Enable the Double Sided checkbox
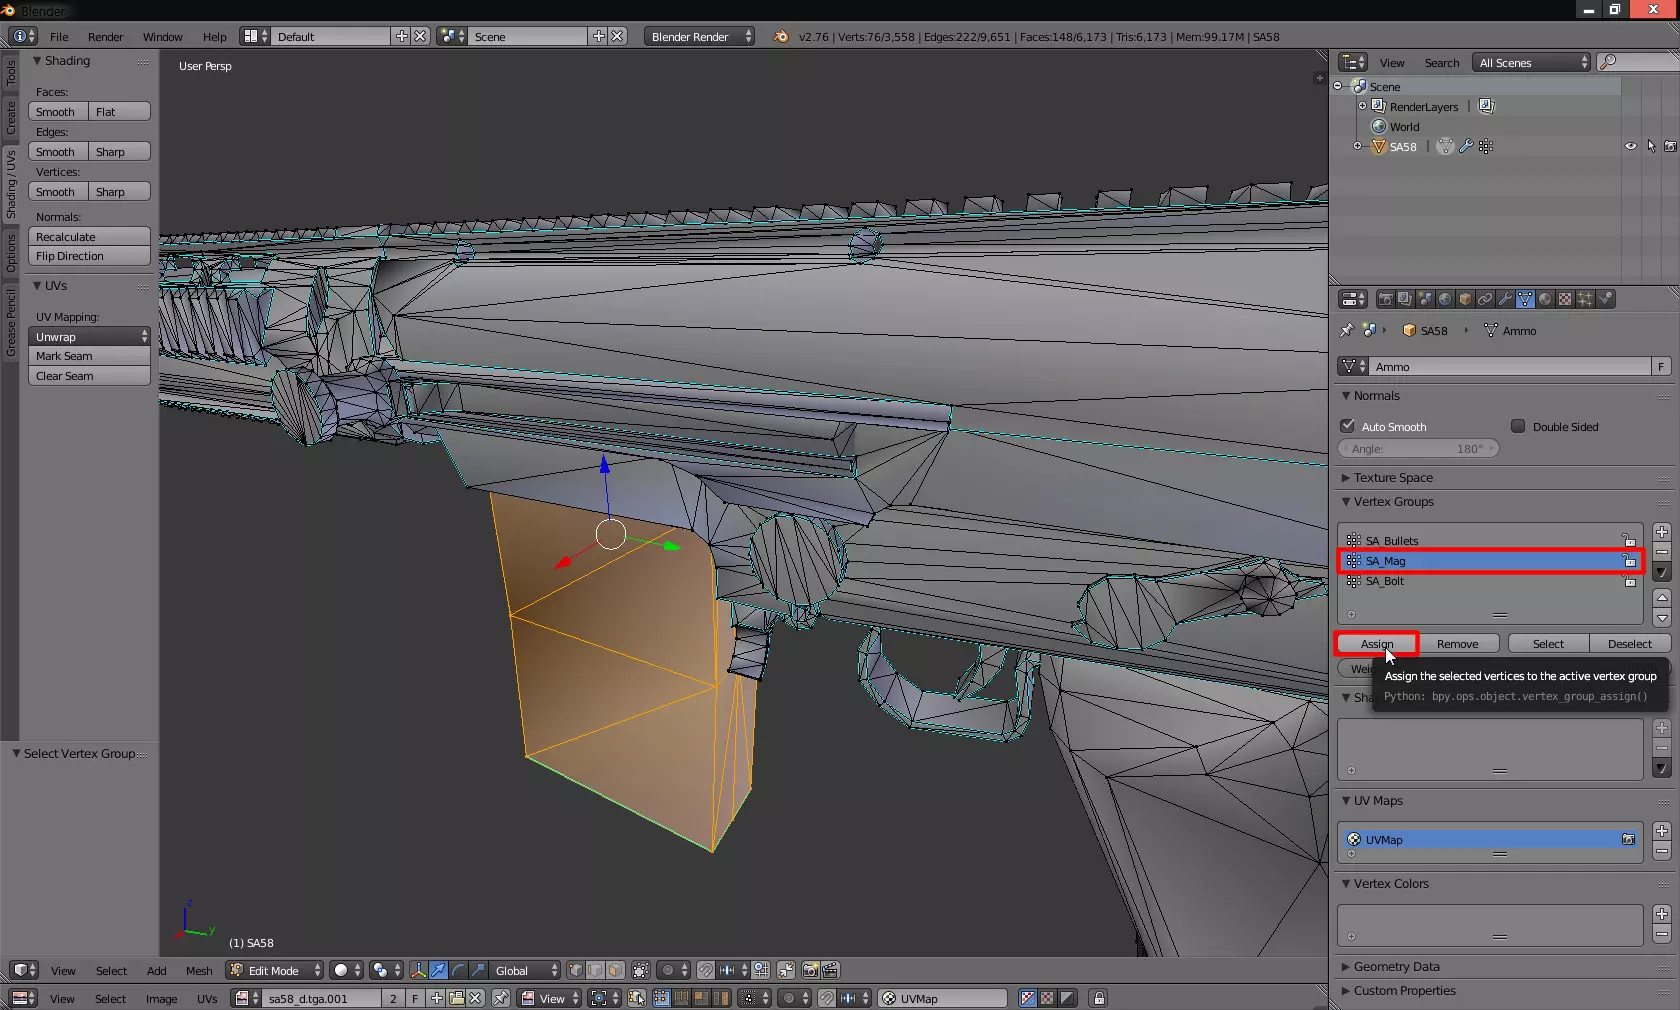The height and width of the screenshot is (1010, 1680). click(1518, 426)
